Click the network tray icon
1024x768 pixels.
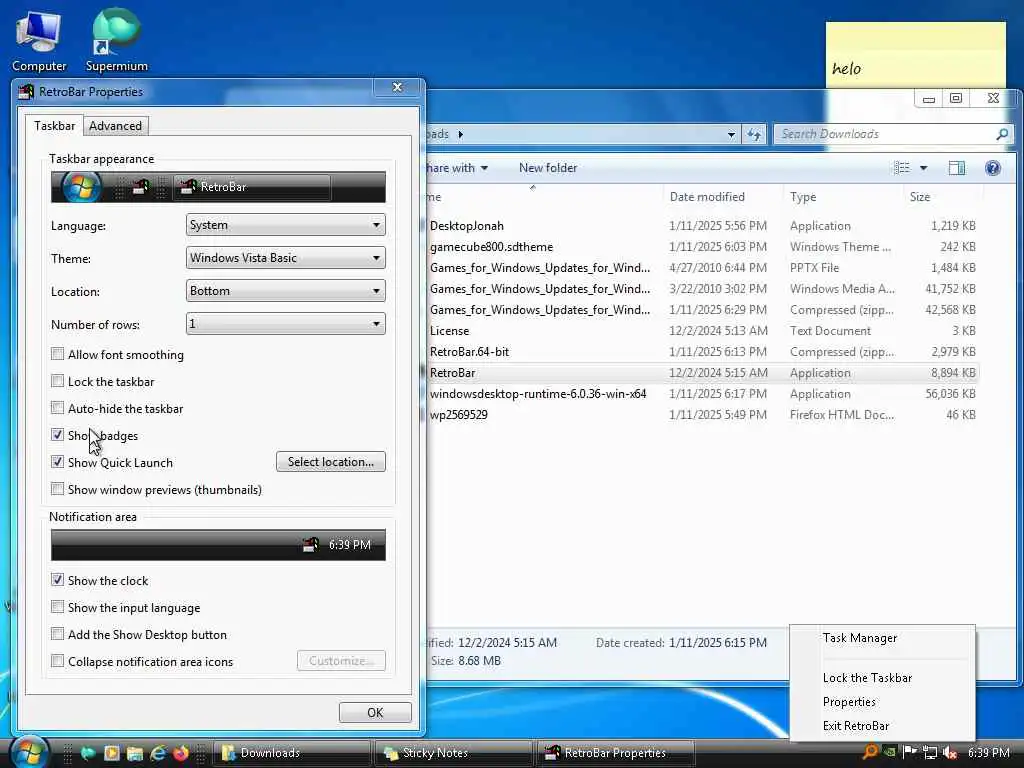(930, 753)
